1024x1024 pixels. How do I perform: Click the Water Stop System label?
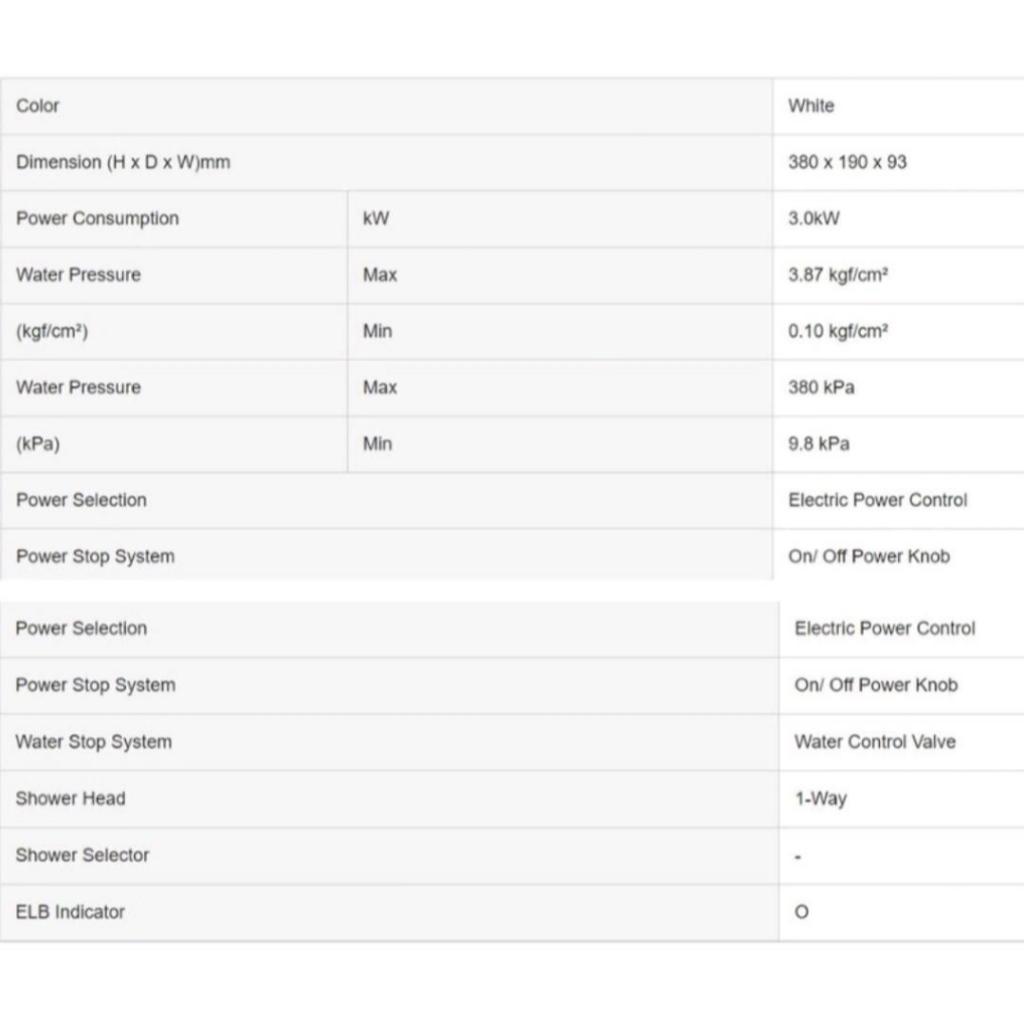click(x=93, y=742)
